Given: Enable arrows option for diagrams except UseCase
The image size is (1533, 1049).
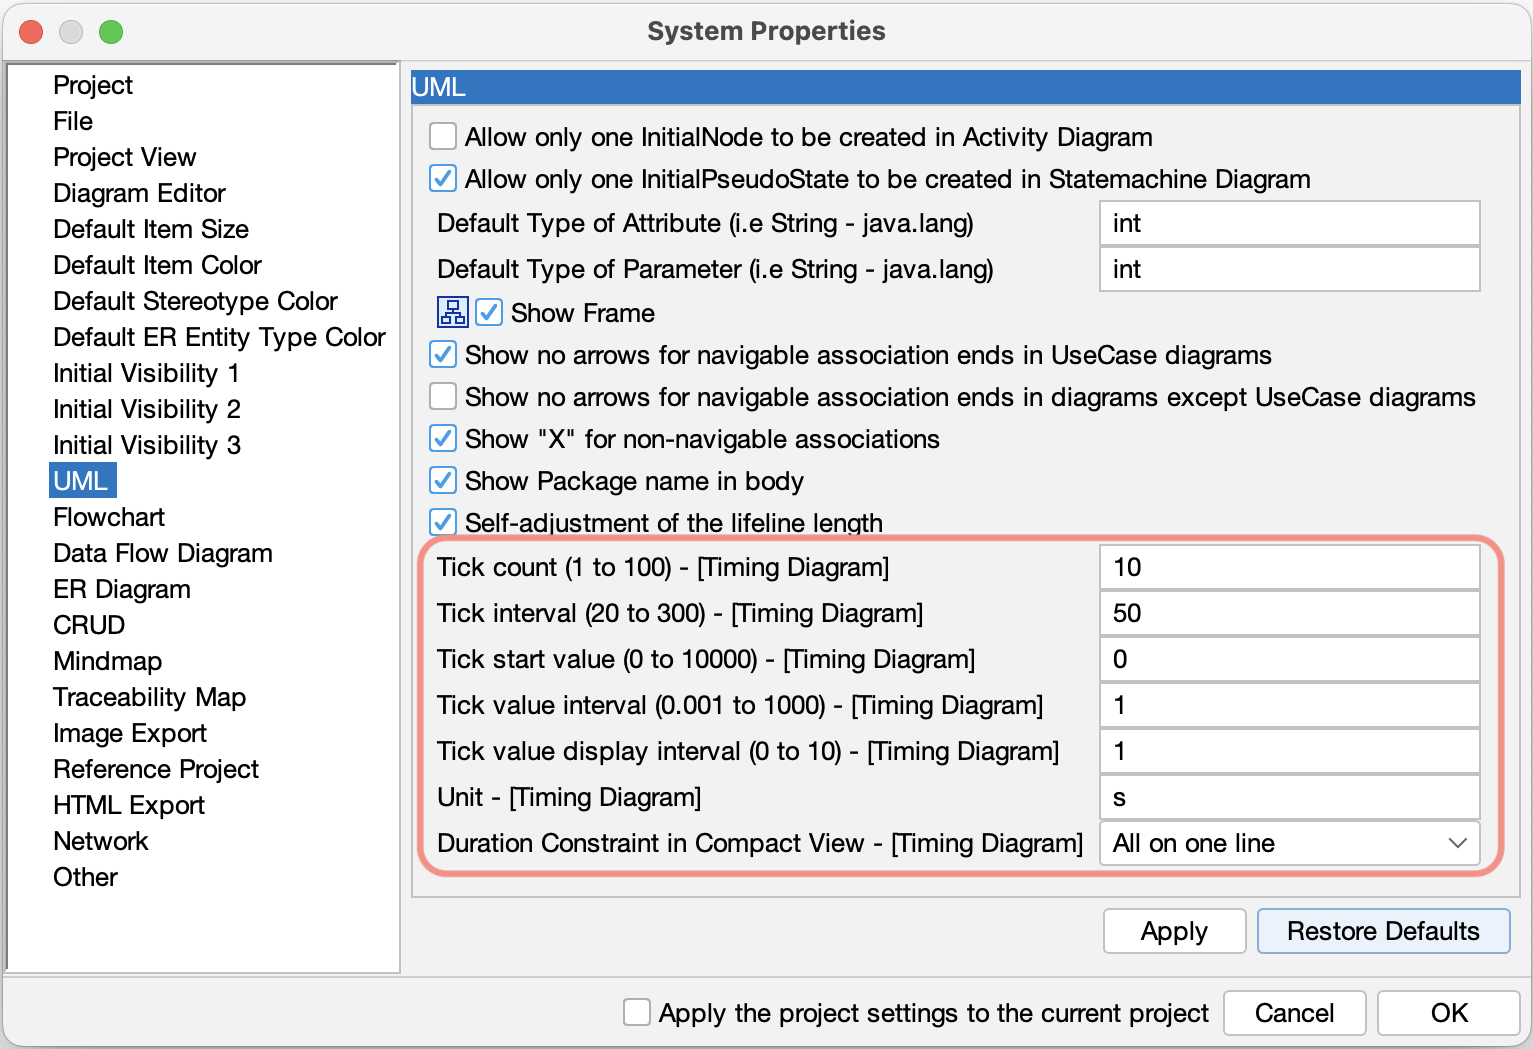Looking at the screenshot, I should pos(442,396).
